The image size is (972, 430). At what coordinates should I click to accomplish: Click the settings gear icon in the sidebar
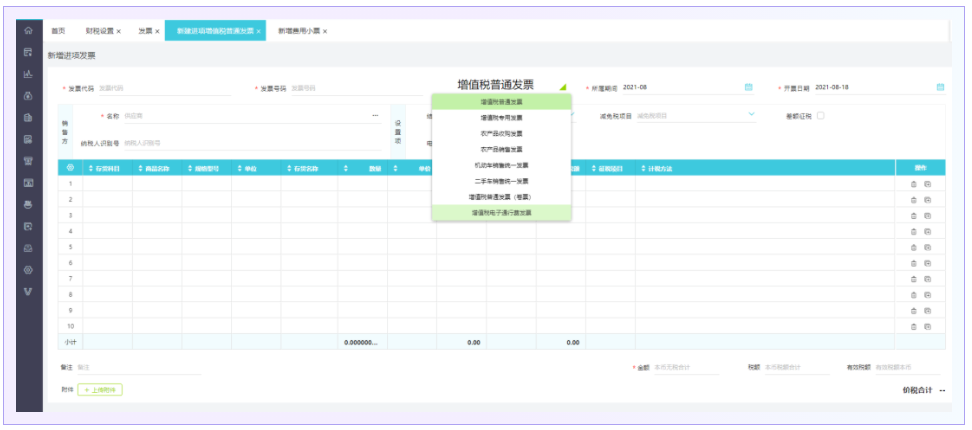pyautogui.click(x=28, y=270)
